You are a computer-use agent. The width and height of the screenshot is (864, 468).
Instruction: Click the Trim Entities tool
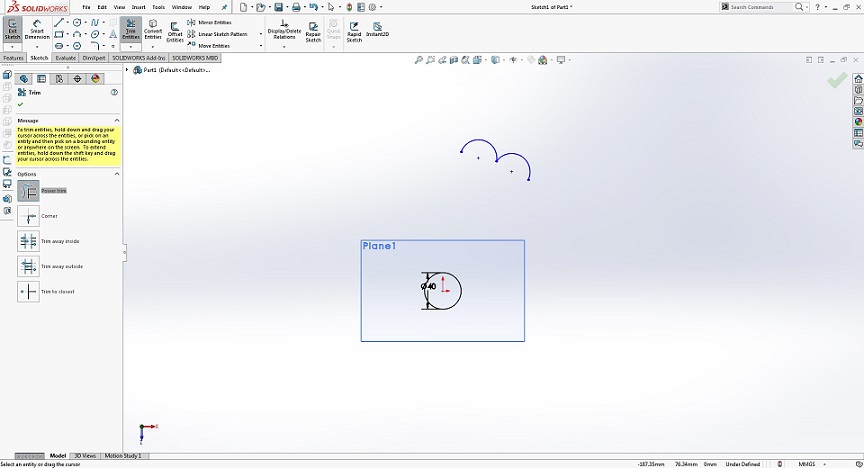point(131,30)
